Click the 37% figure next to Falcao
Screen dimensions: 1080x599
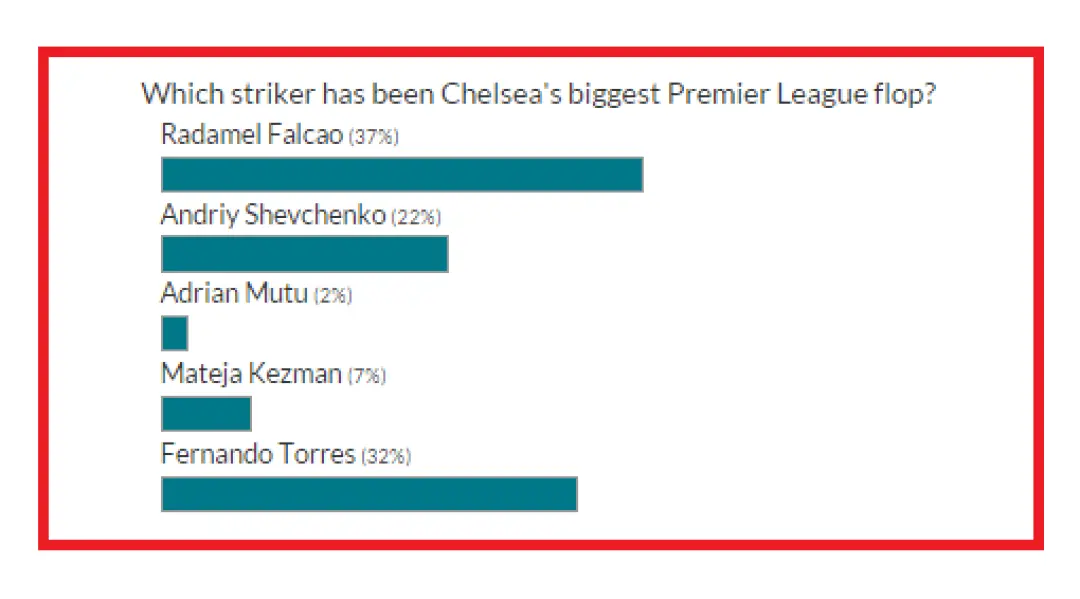pyautogui.click(x=374, y=136)
